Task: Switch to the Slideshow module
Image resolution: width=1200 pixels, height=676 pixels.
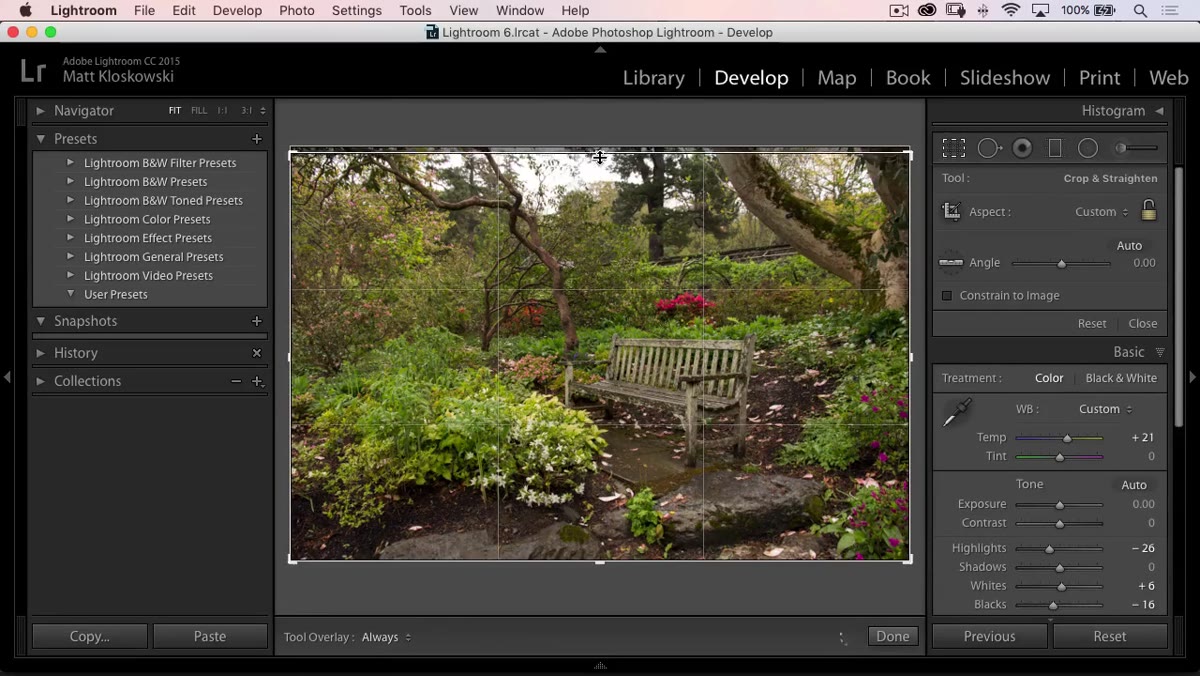Action: 1005,78
